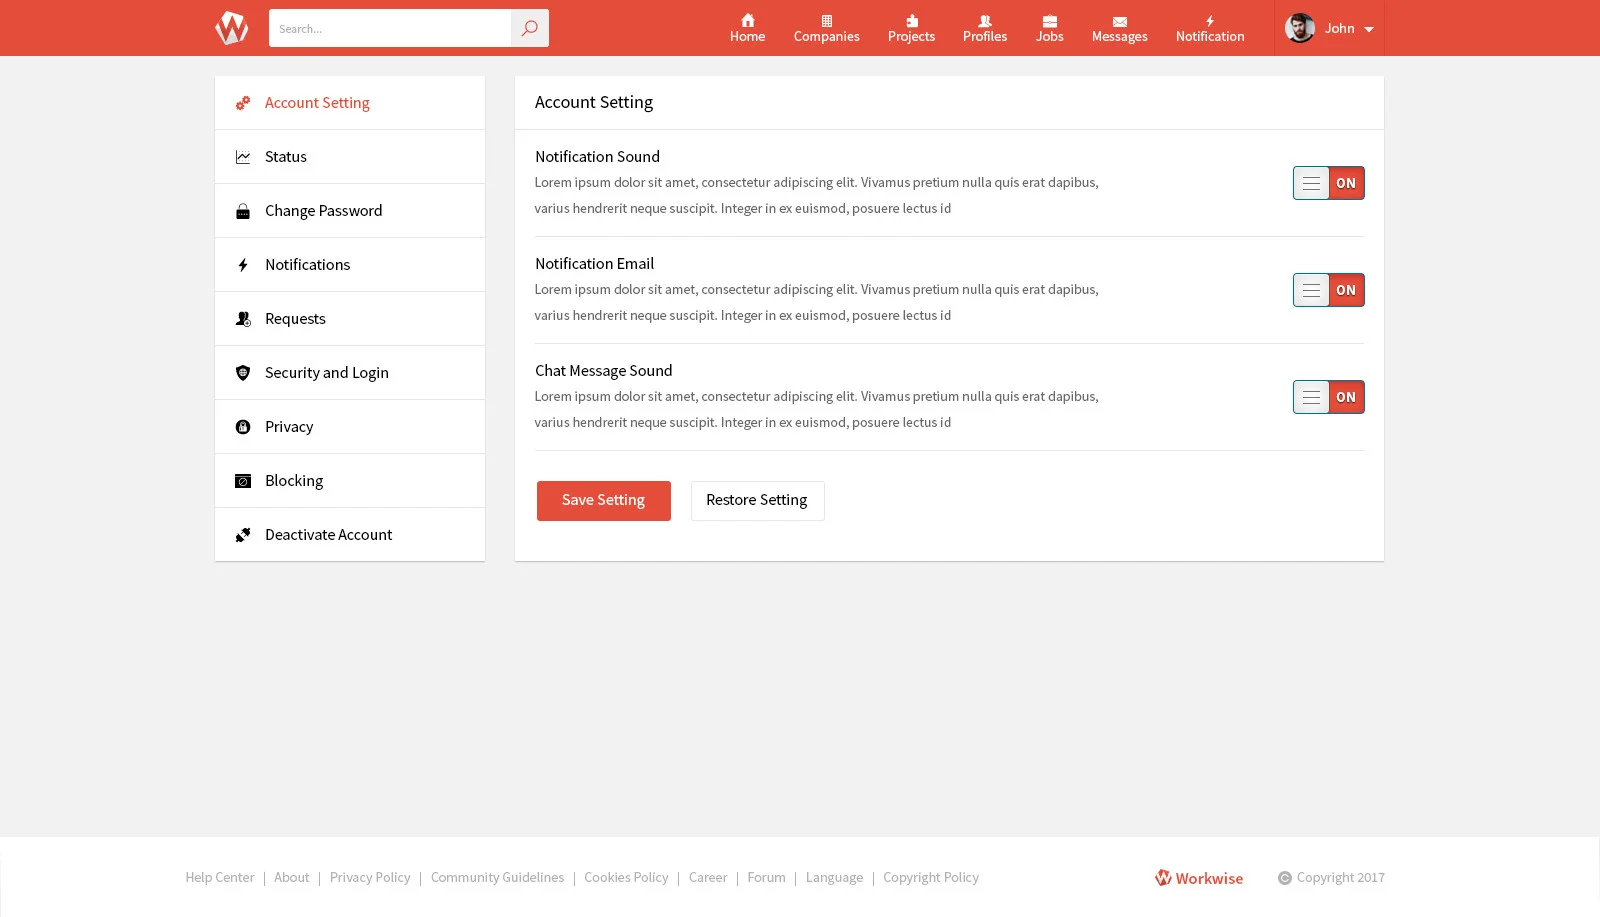Viewport: 1600px width, 917px height.
Task: Select the Notifications lightning bolt icon
Action: (x=243, y=264)
